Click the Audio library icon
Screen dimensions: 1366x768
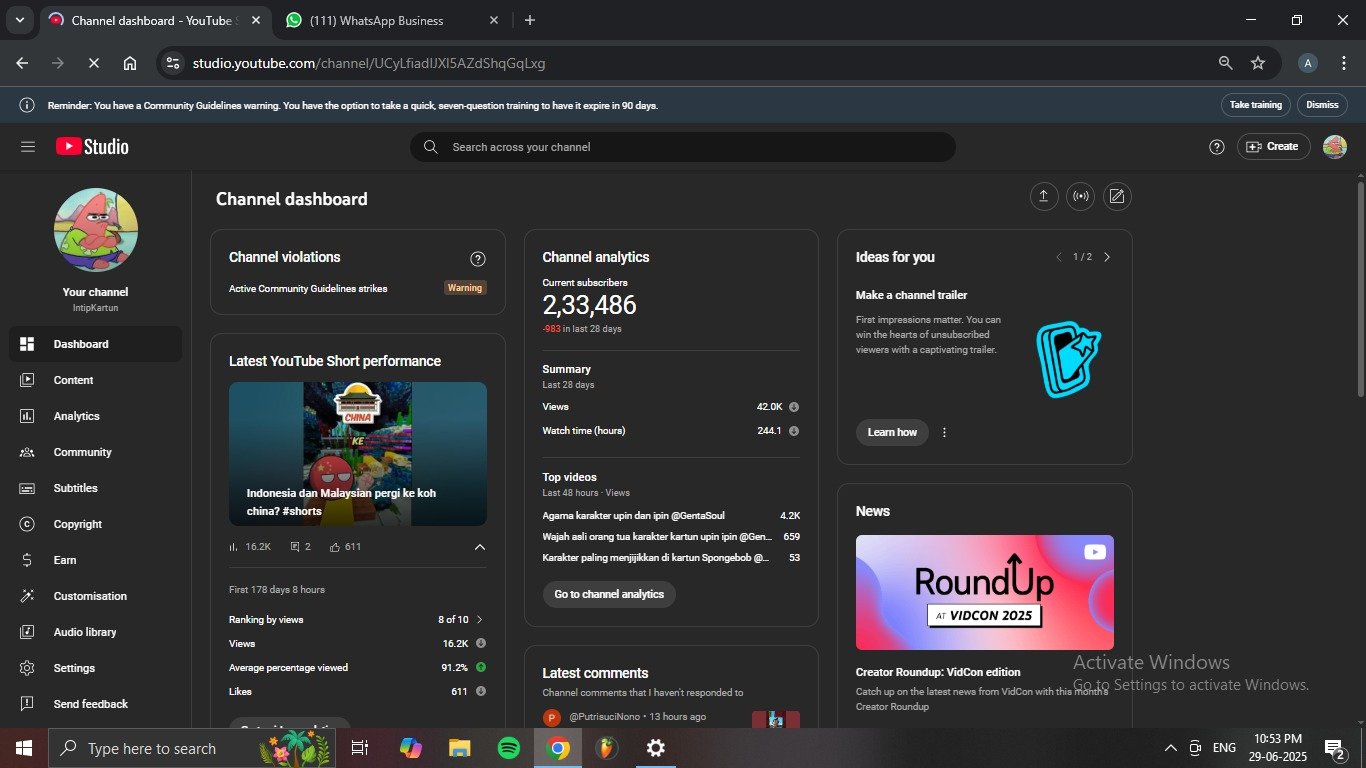[28, 632]
